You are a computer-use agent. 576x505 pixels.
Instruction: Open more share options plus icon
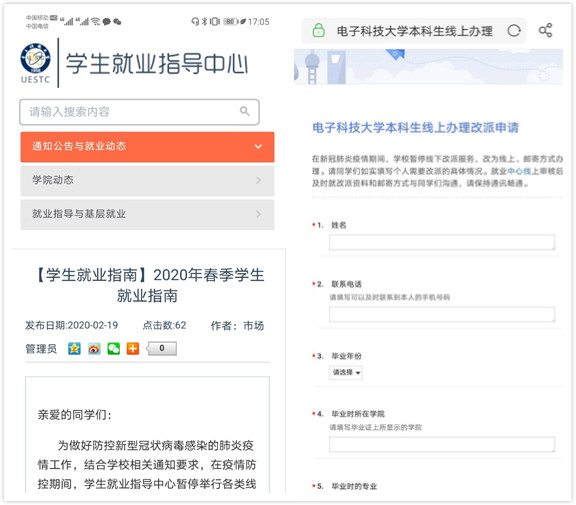tap(133, 348)
